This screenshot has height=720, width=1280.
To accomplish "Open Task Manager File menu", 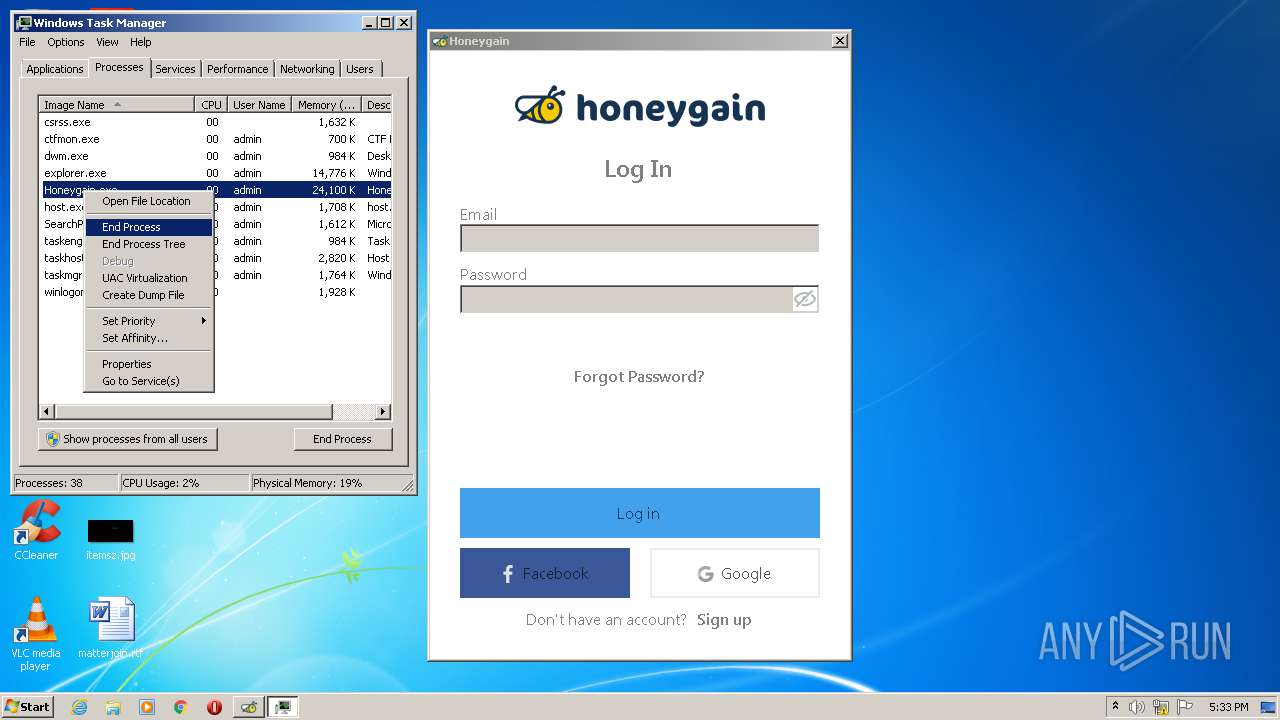I will (x=27, y=42).
